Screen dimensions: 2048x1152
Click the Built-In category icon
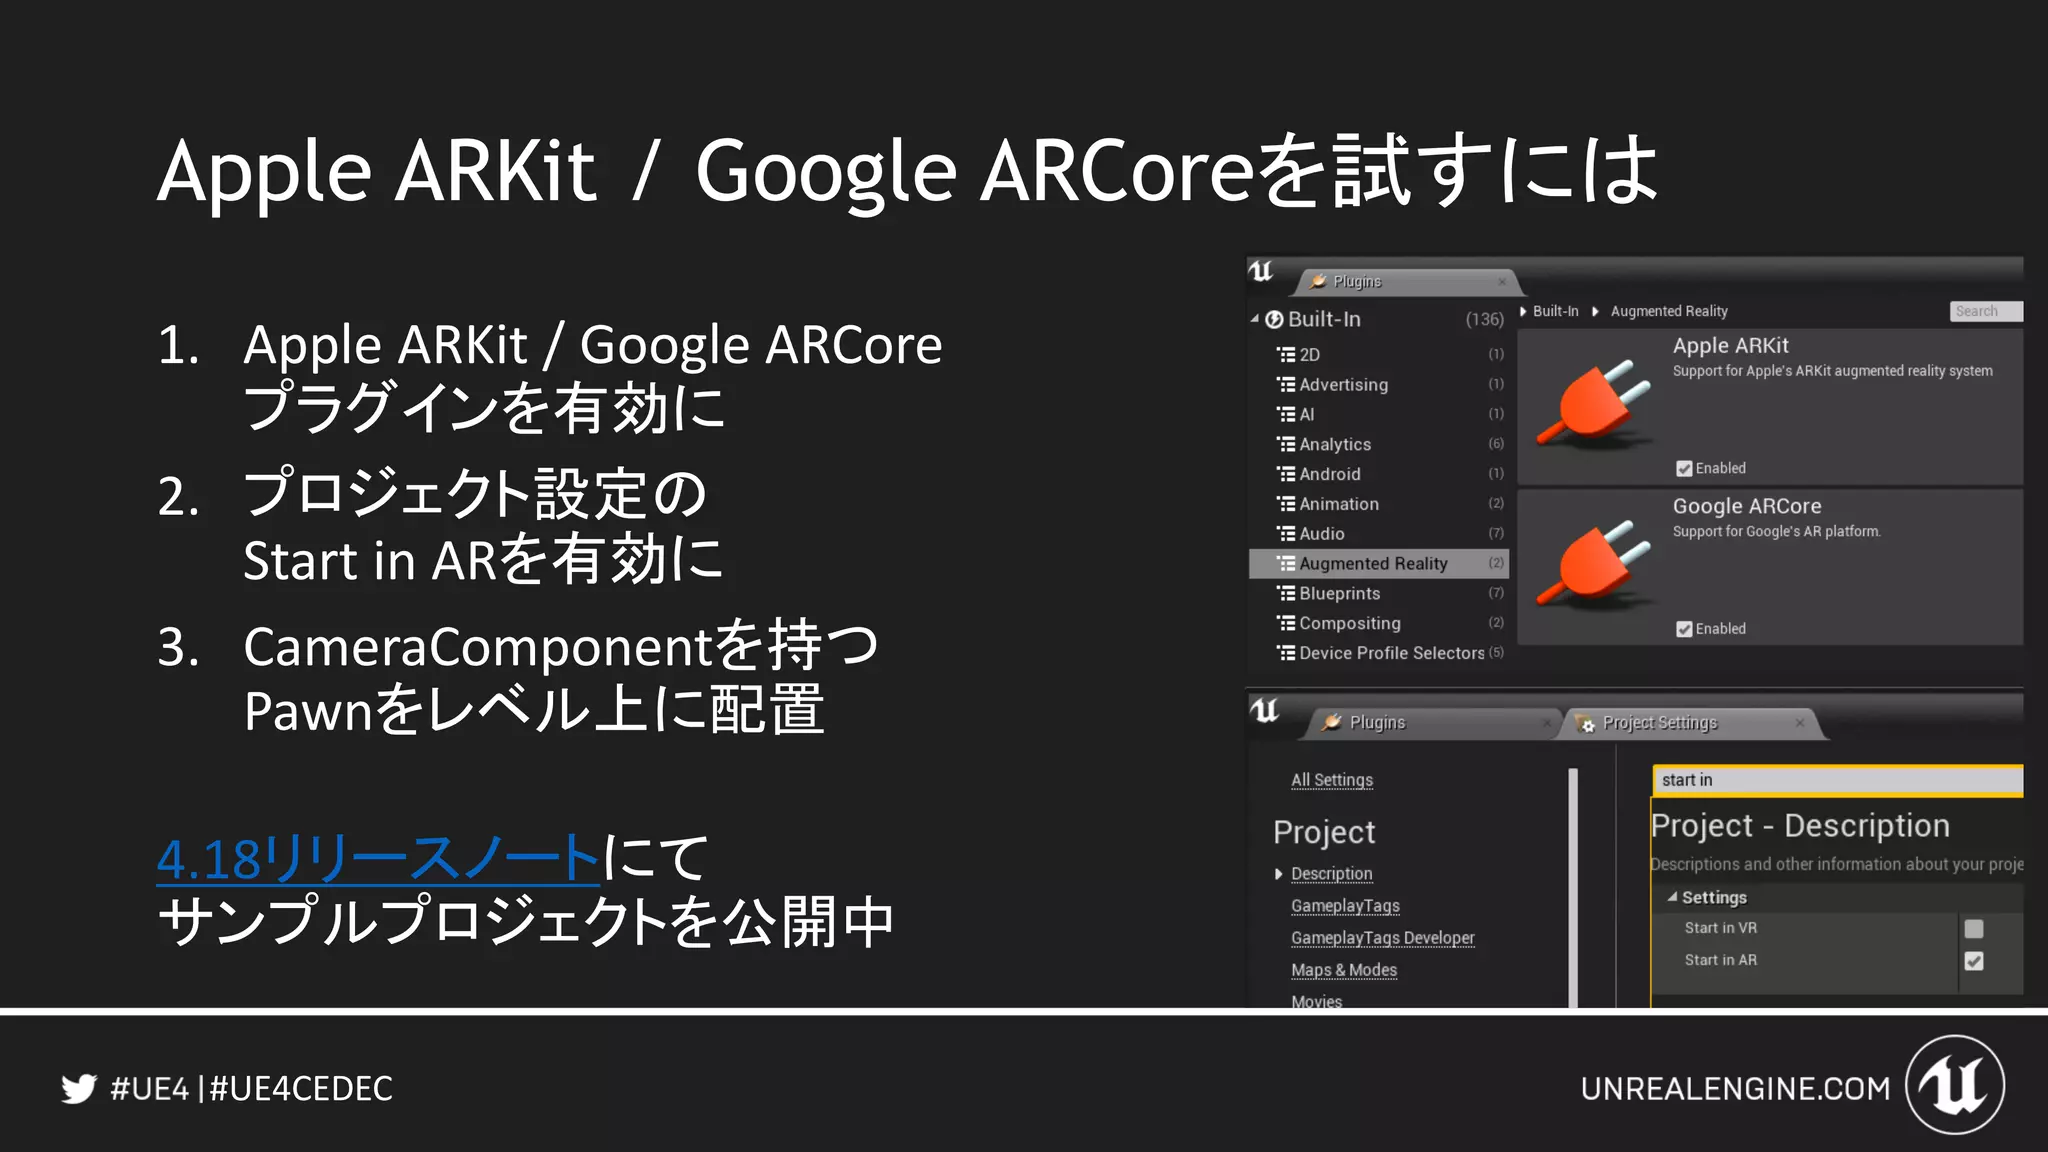coord(1274,319)
